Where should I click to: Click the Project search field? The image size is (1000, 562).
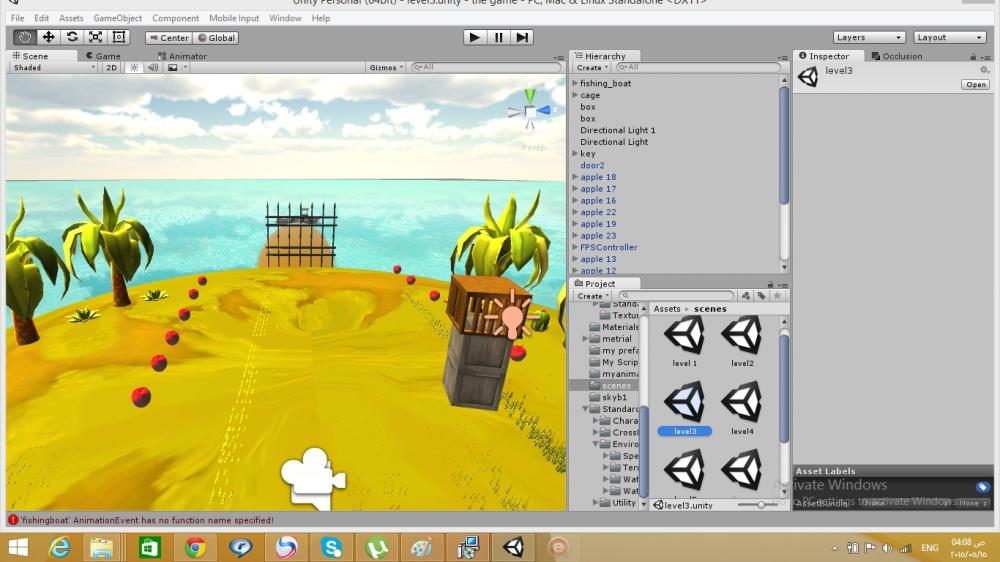[x=676, y=296]
